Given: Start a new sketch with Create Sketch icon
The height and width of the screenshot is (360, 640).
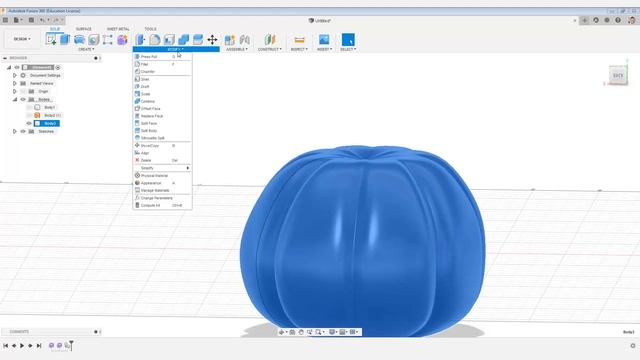Looking at the screenshot, I should pos(51,40).
